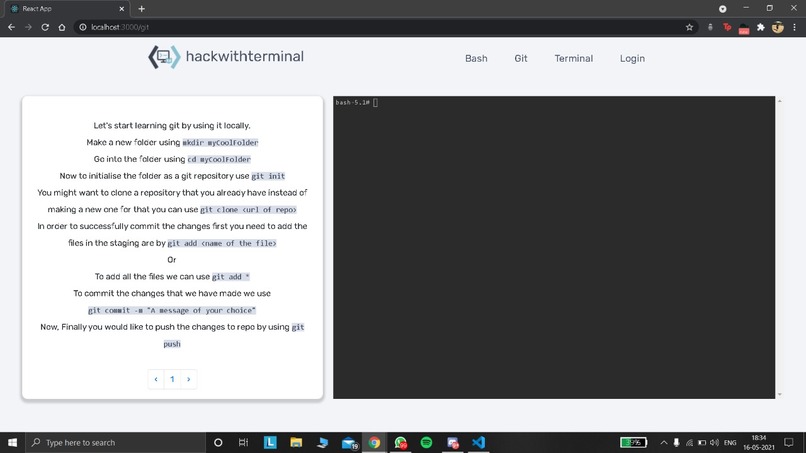Select page 1 in pagination
The height and width of the screenshot is (453, 806).
tap(172, 379)
